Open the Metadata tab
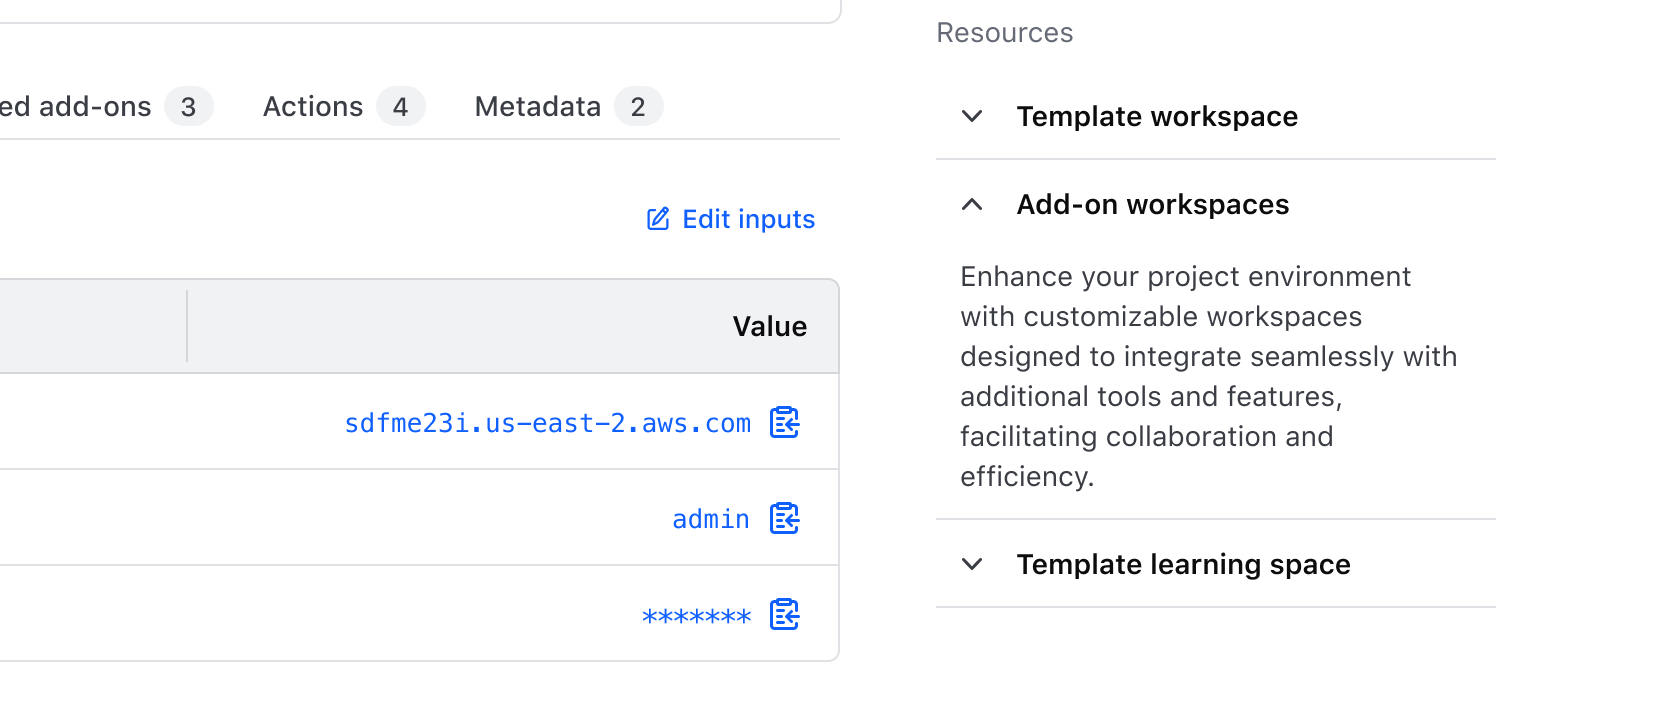 (x=538, y=106)
